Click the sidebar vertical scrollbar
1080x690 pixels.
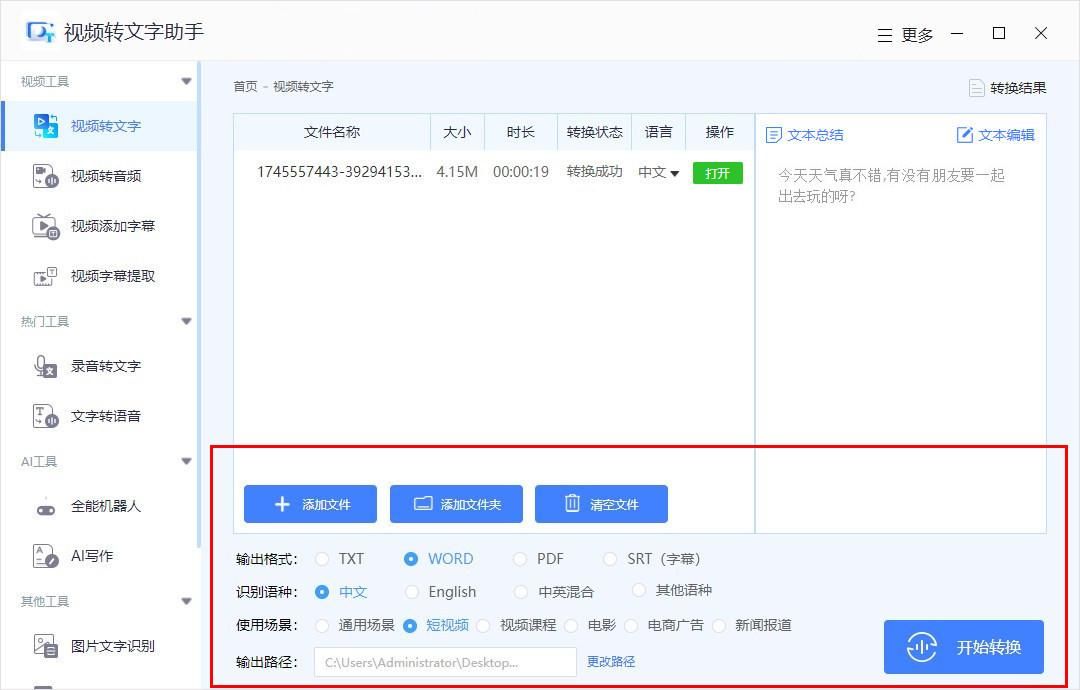[x=198, y=303]
